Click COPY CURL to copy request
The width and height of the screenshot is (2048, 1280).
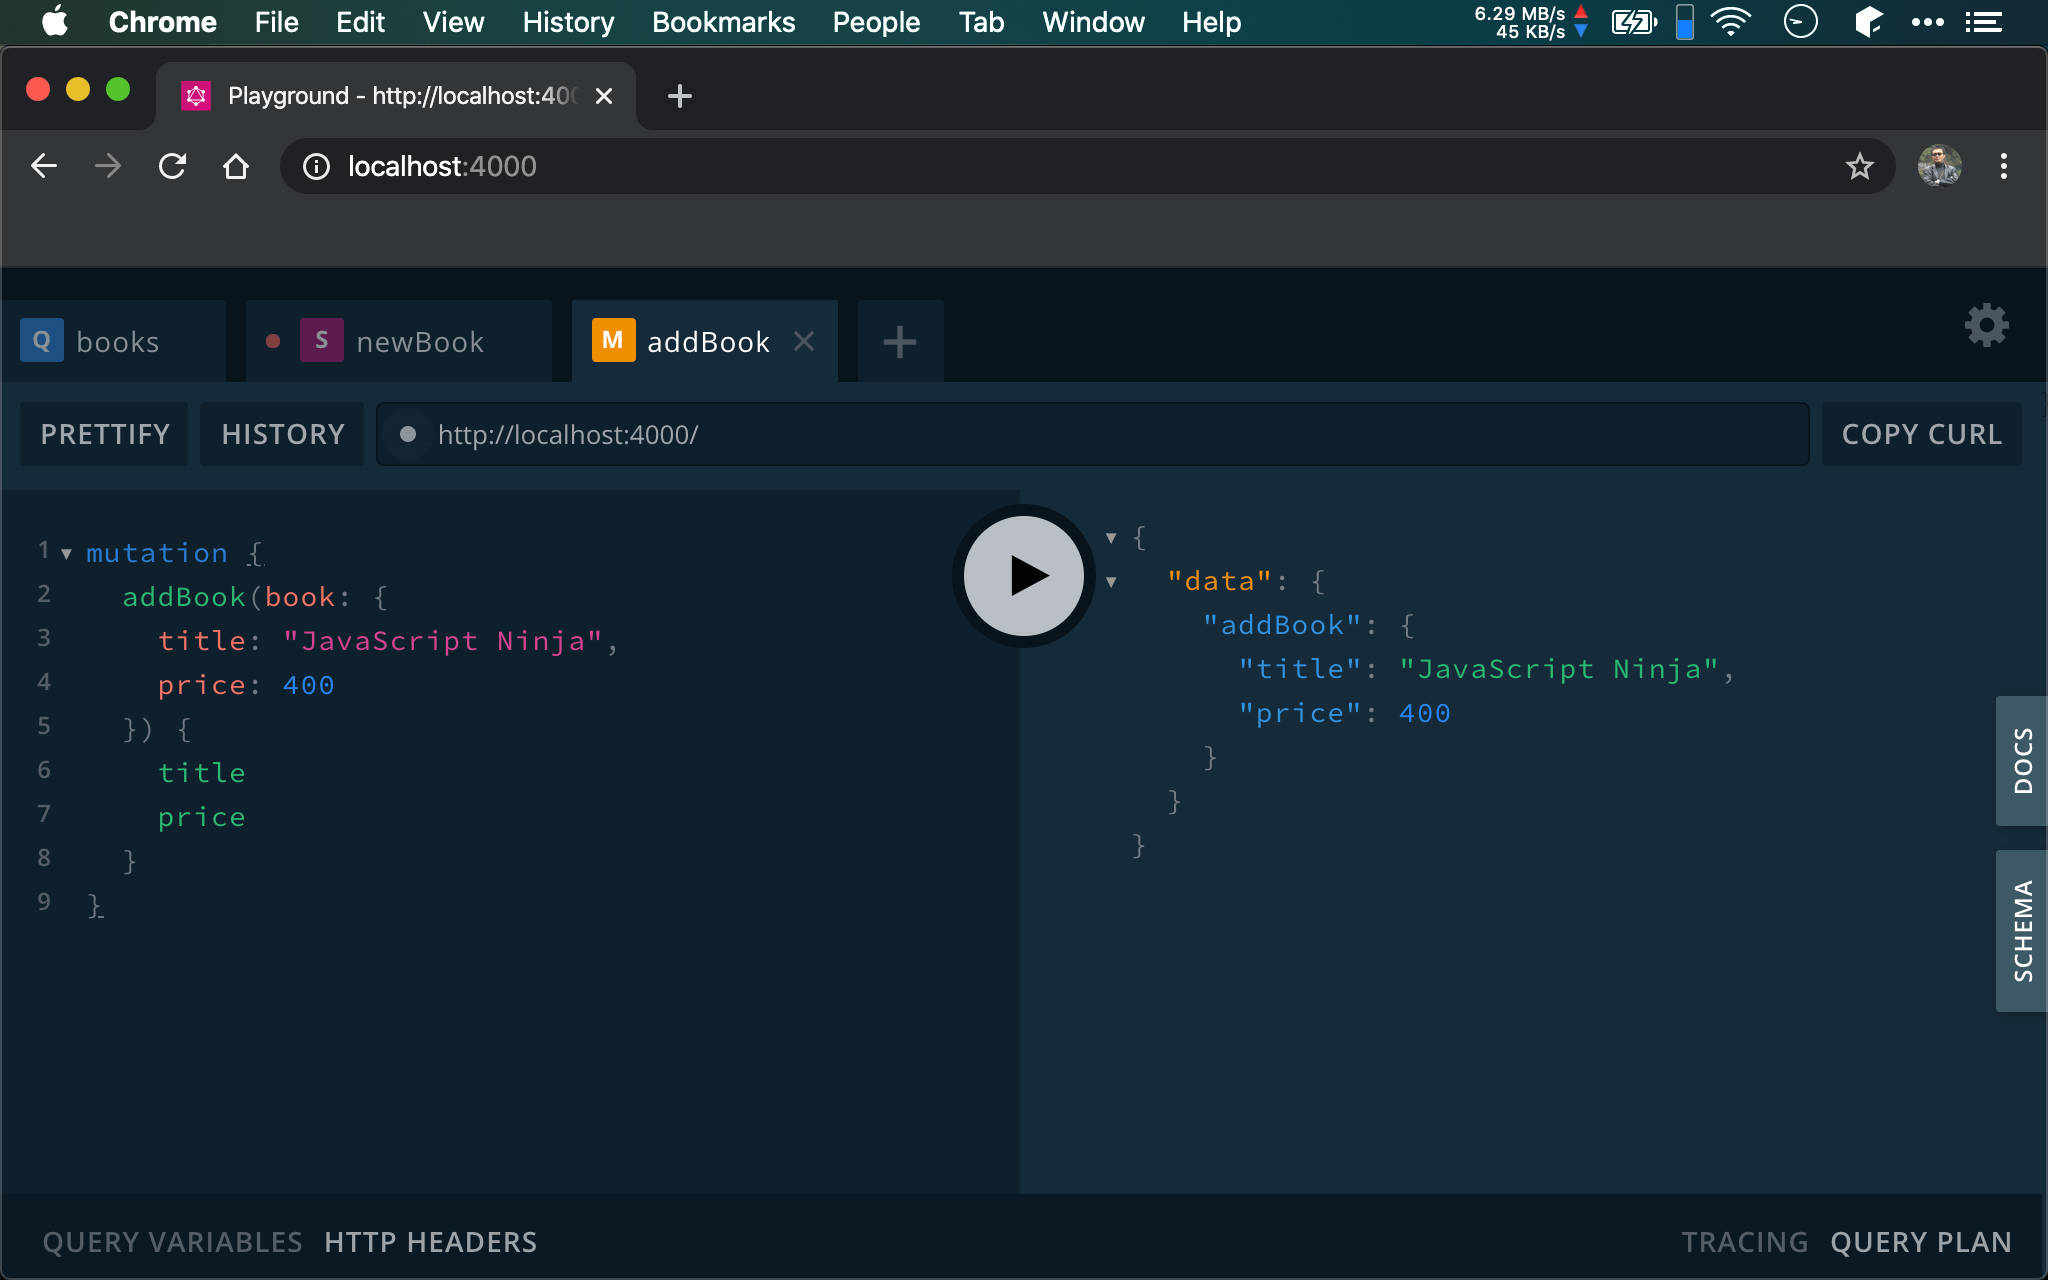1921,434
